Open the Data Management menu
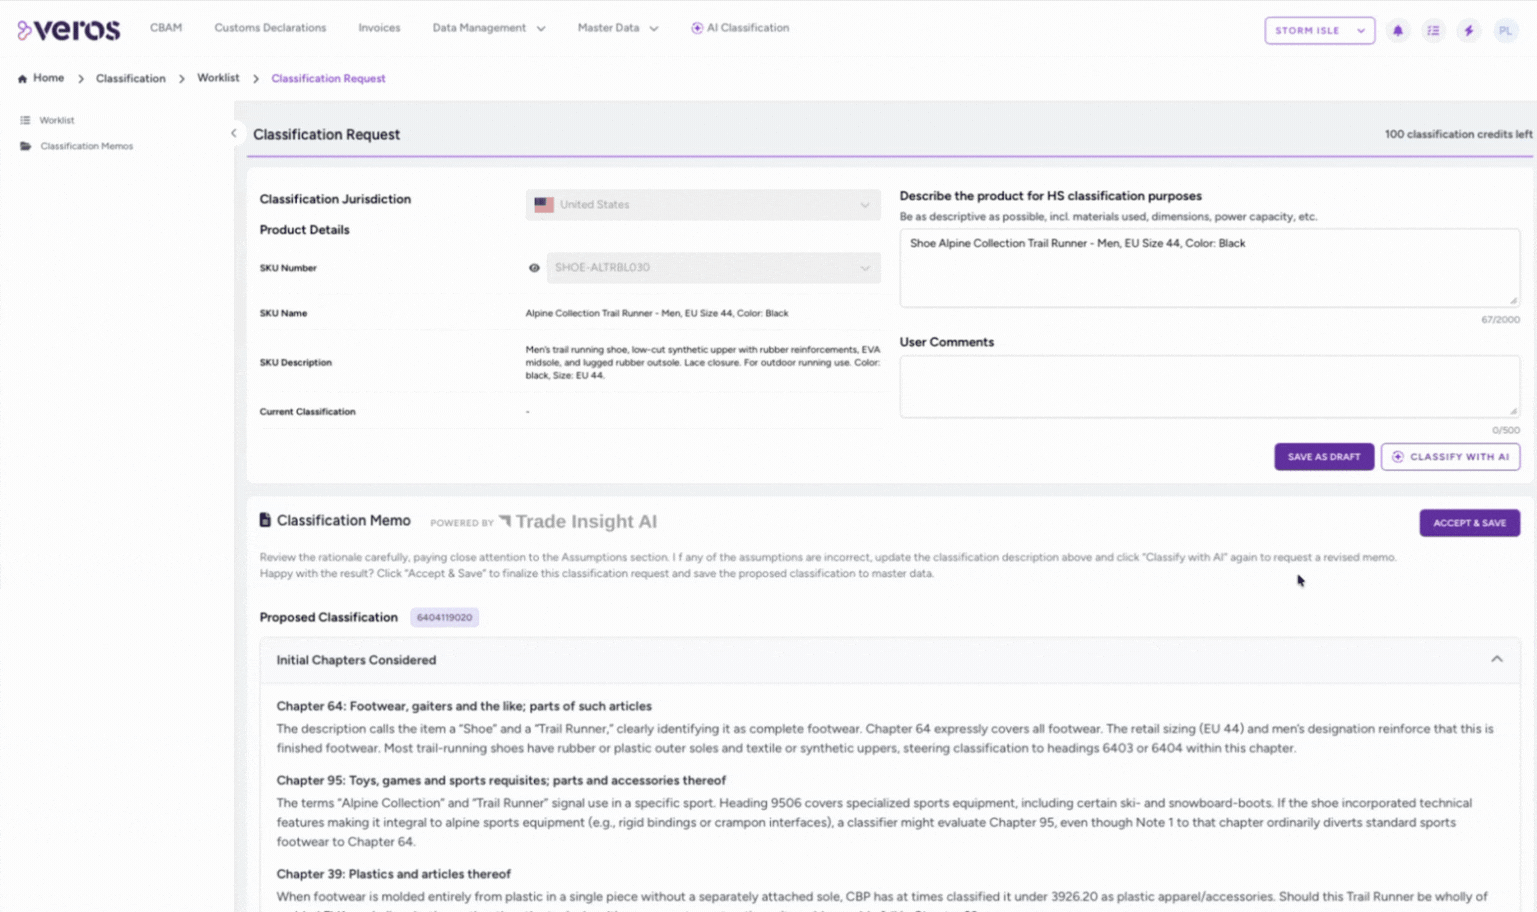This screenshot has width=1537, height=912. [488, 28]
